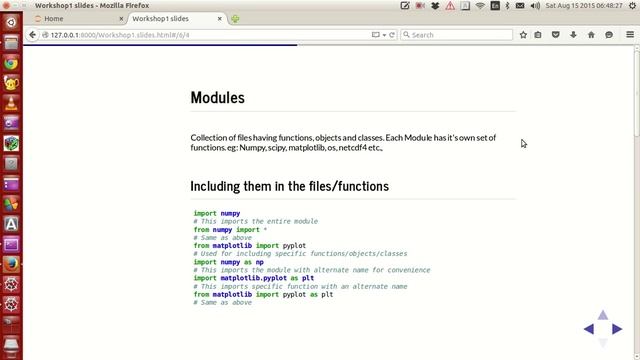This screenshot has width=640, height=360.
Task: Show bookmarks list clipboard icon
Action: tap(538, 35)
